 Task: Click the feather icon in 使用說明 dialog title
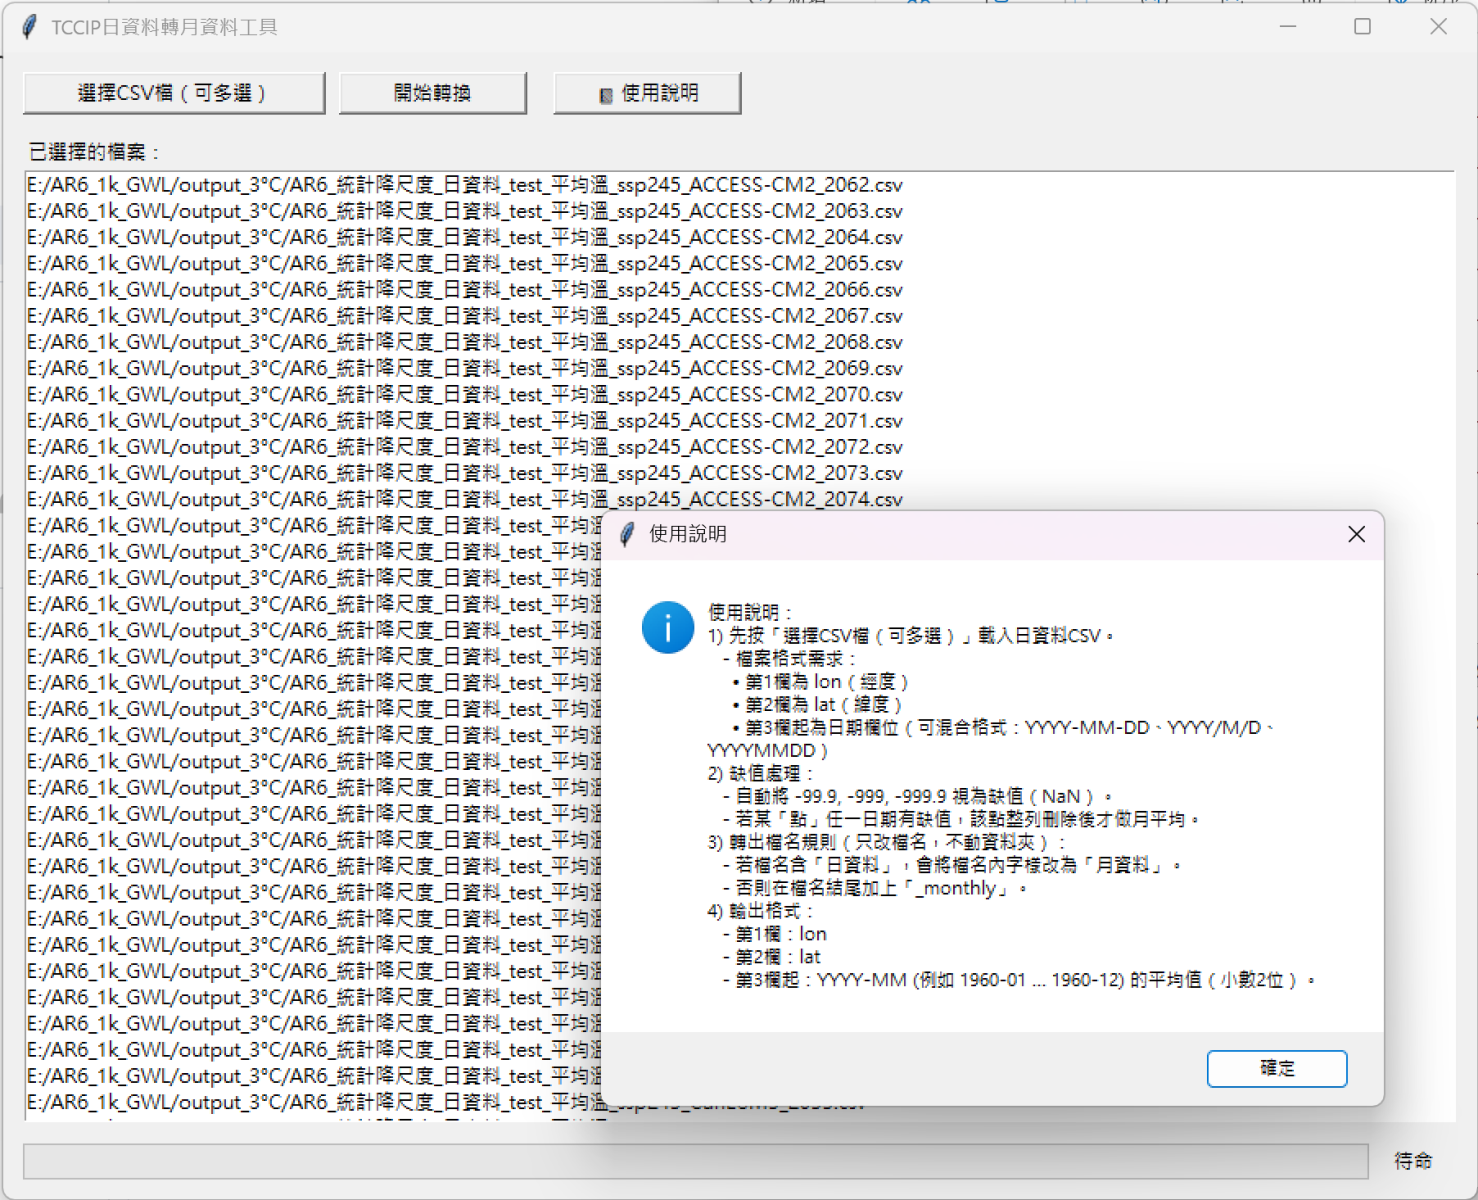click(x=627, y=535)
